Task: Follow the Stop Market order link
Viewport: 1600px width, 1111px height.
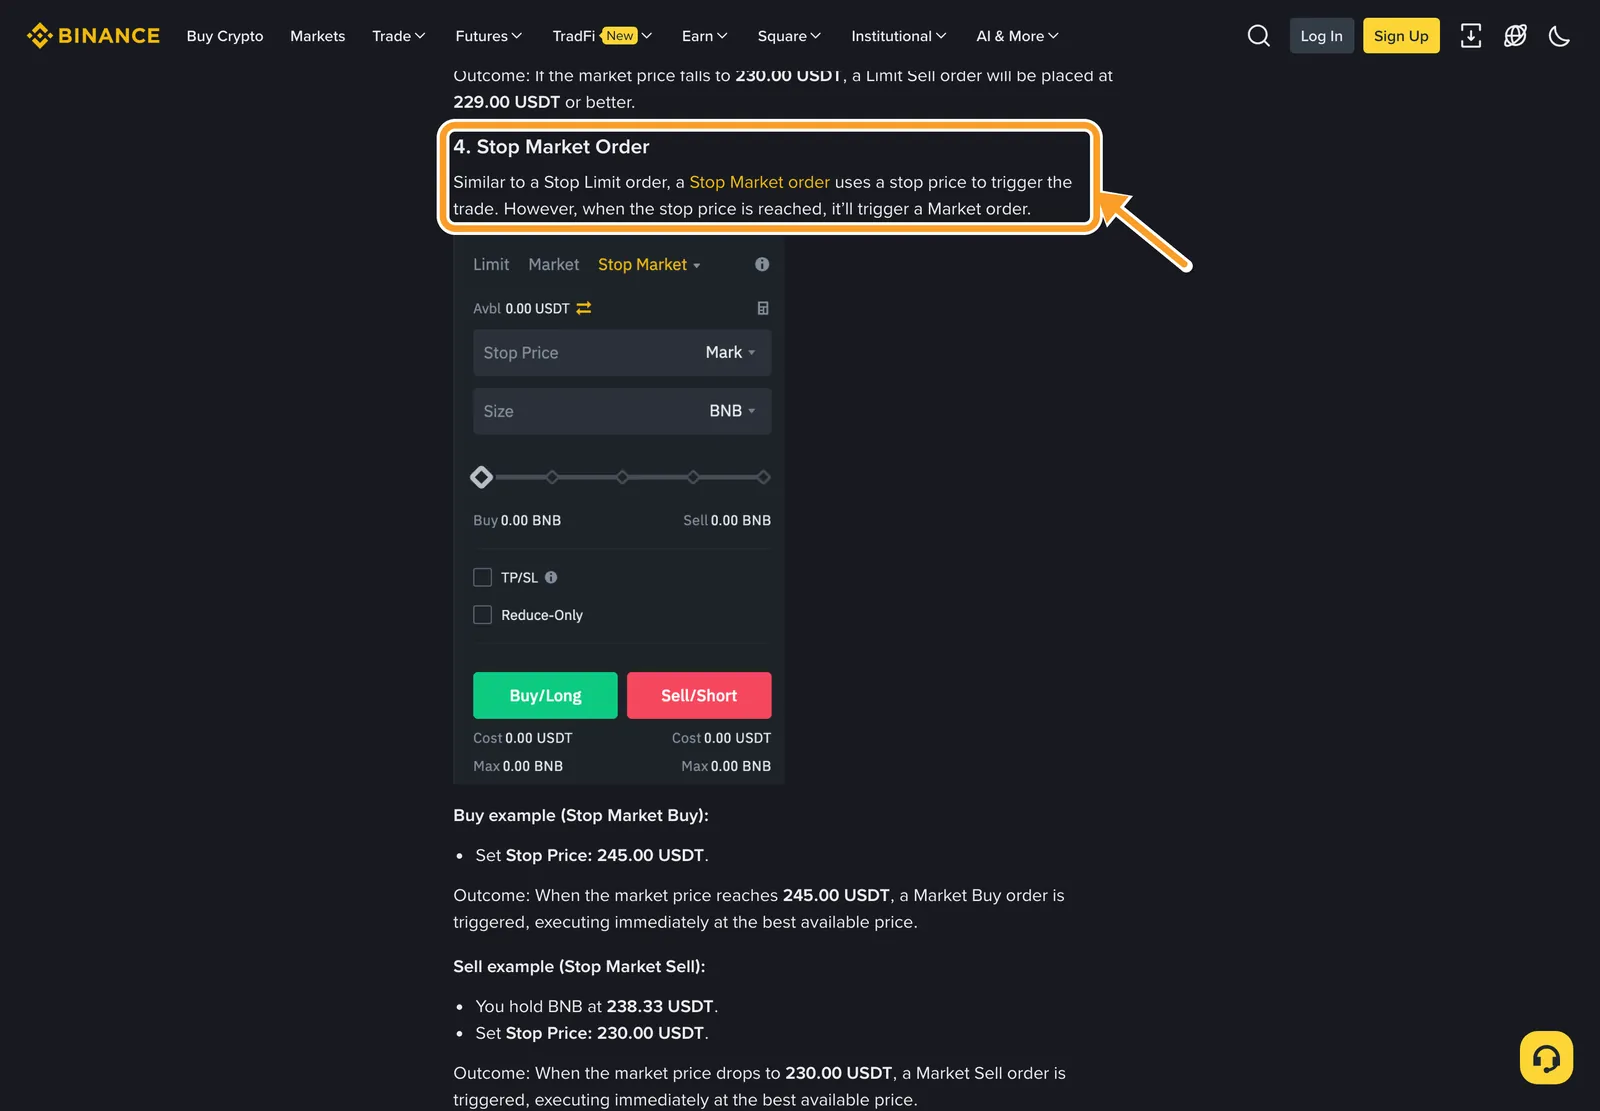Action: pos(759,182)
